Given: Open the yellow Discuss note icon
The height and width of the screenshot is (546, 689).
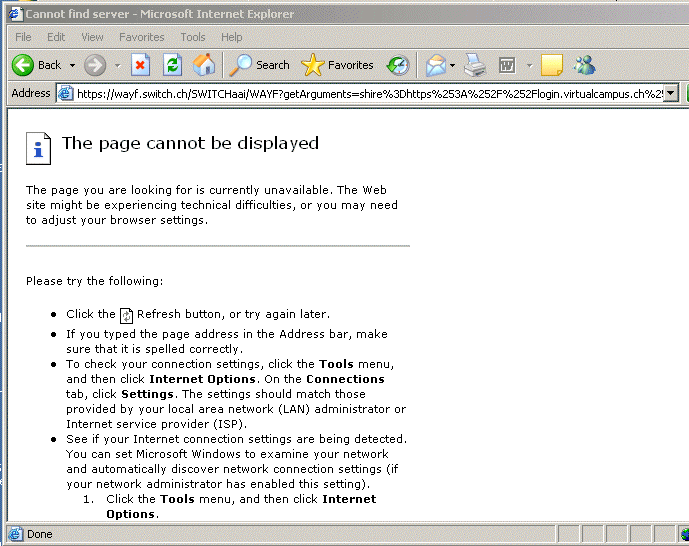Looking at the screenshot, I should (551, 65).
